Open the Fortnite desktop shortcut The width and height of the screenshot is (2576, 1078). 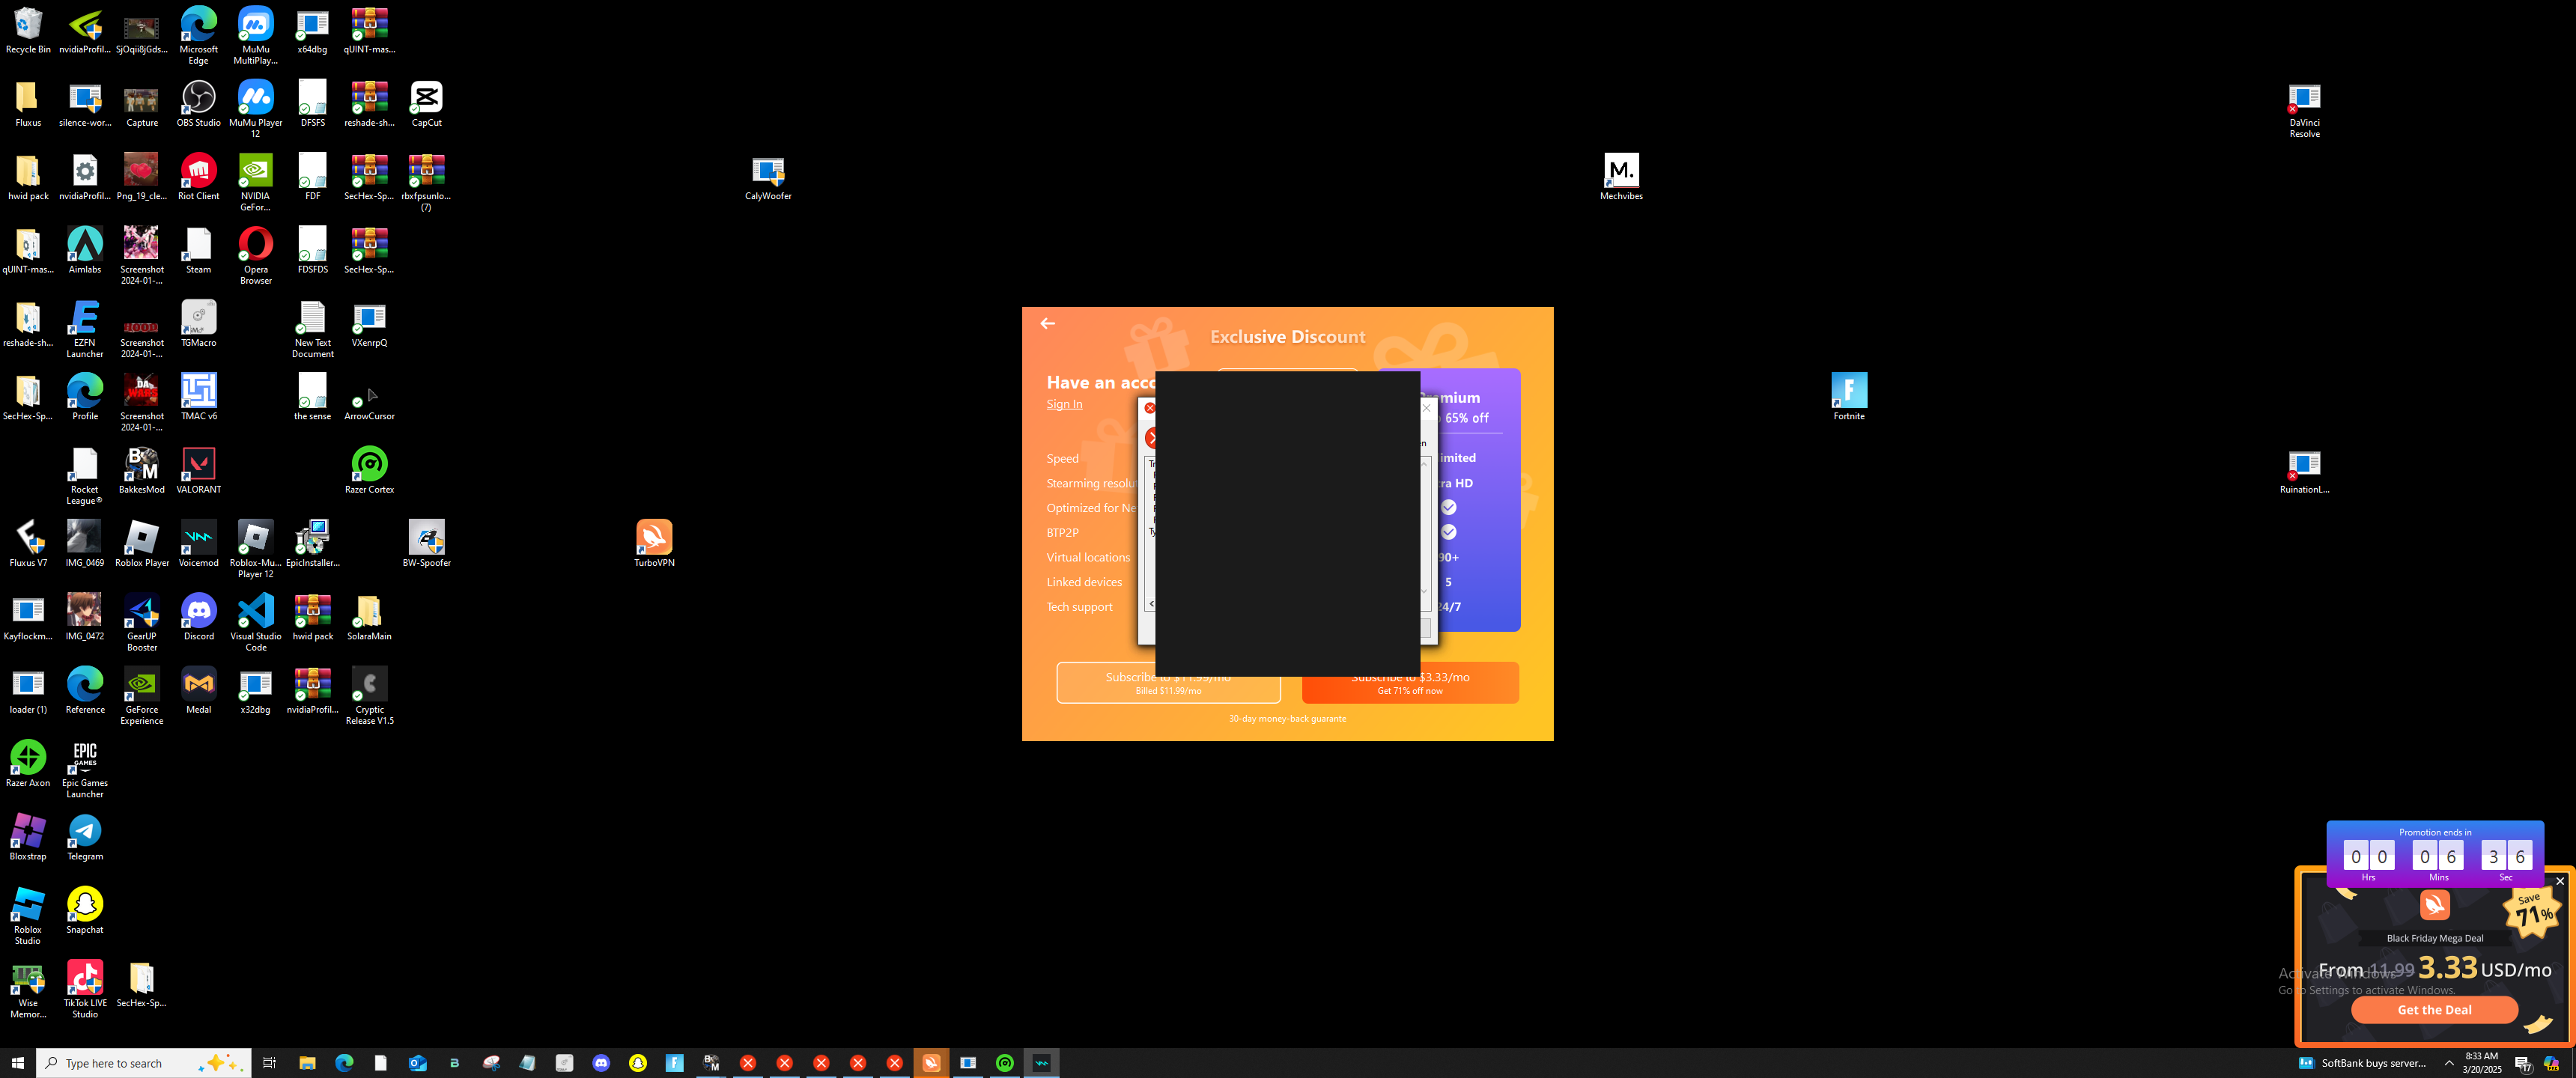(x=1848, y=391)
